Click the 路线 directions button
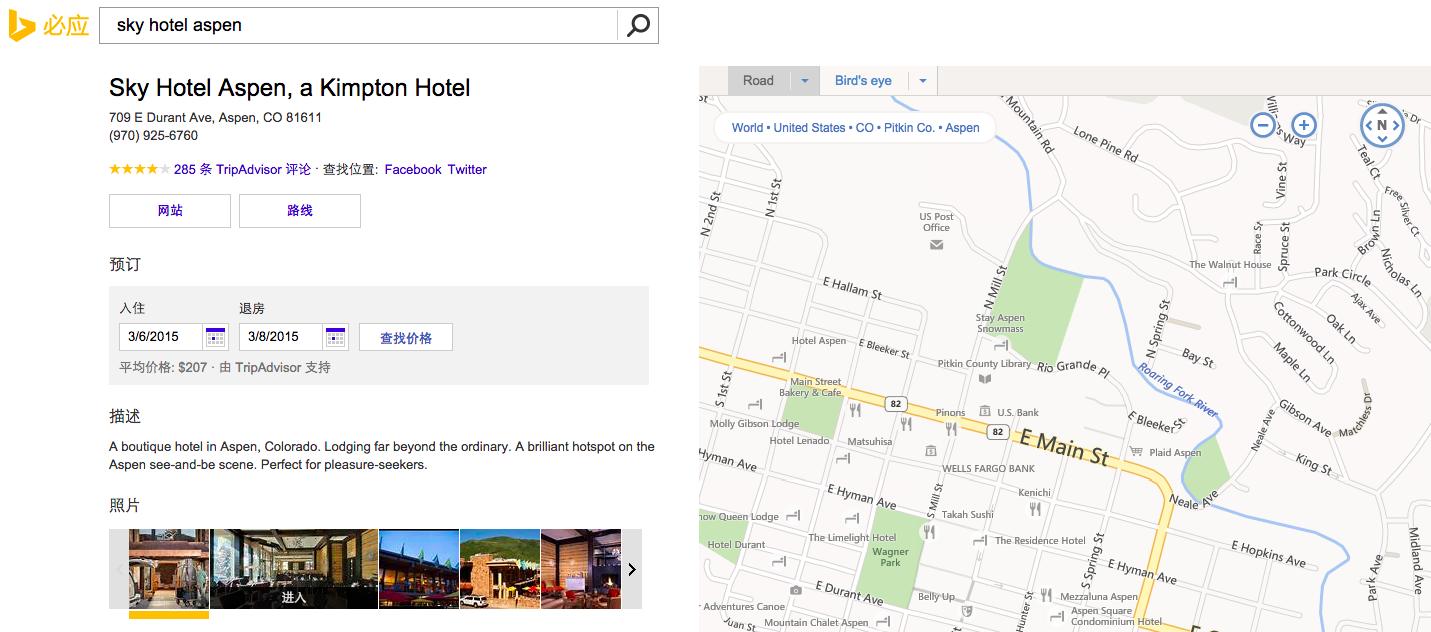1431x632 pixels. [x=300, y=211]
